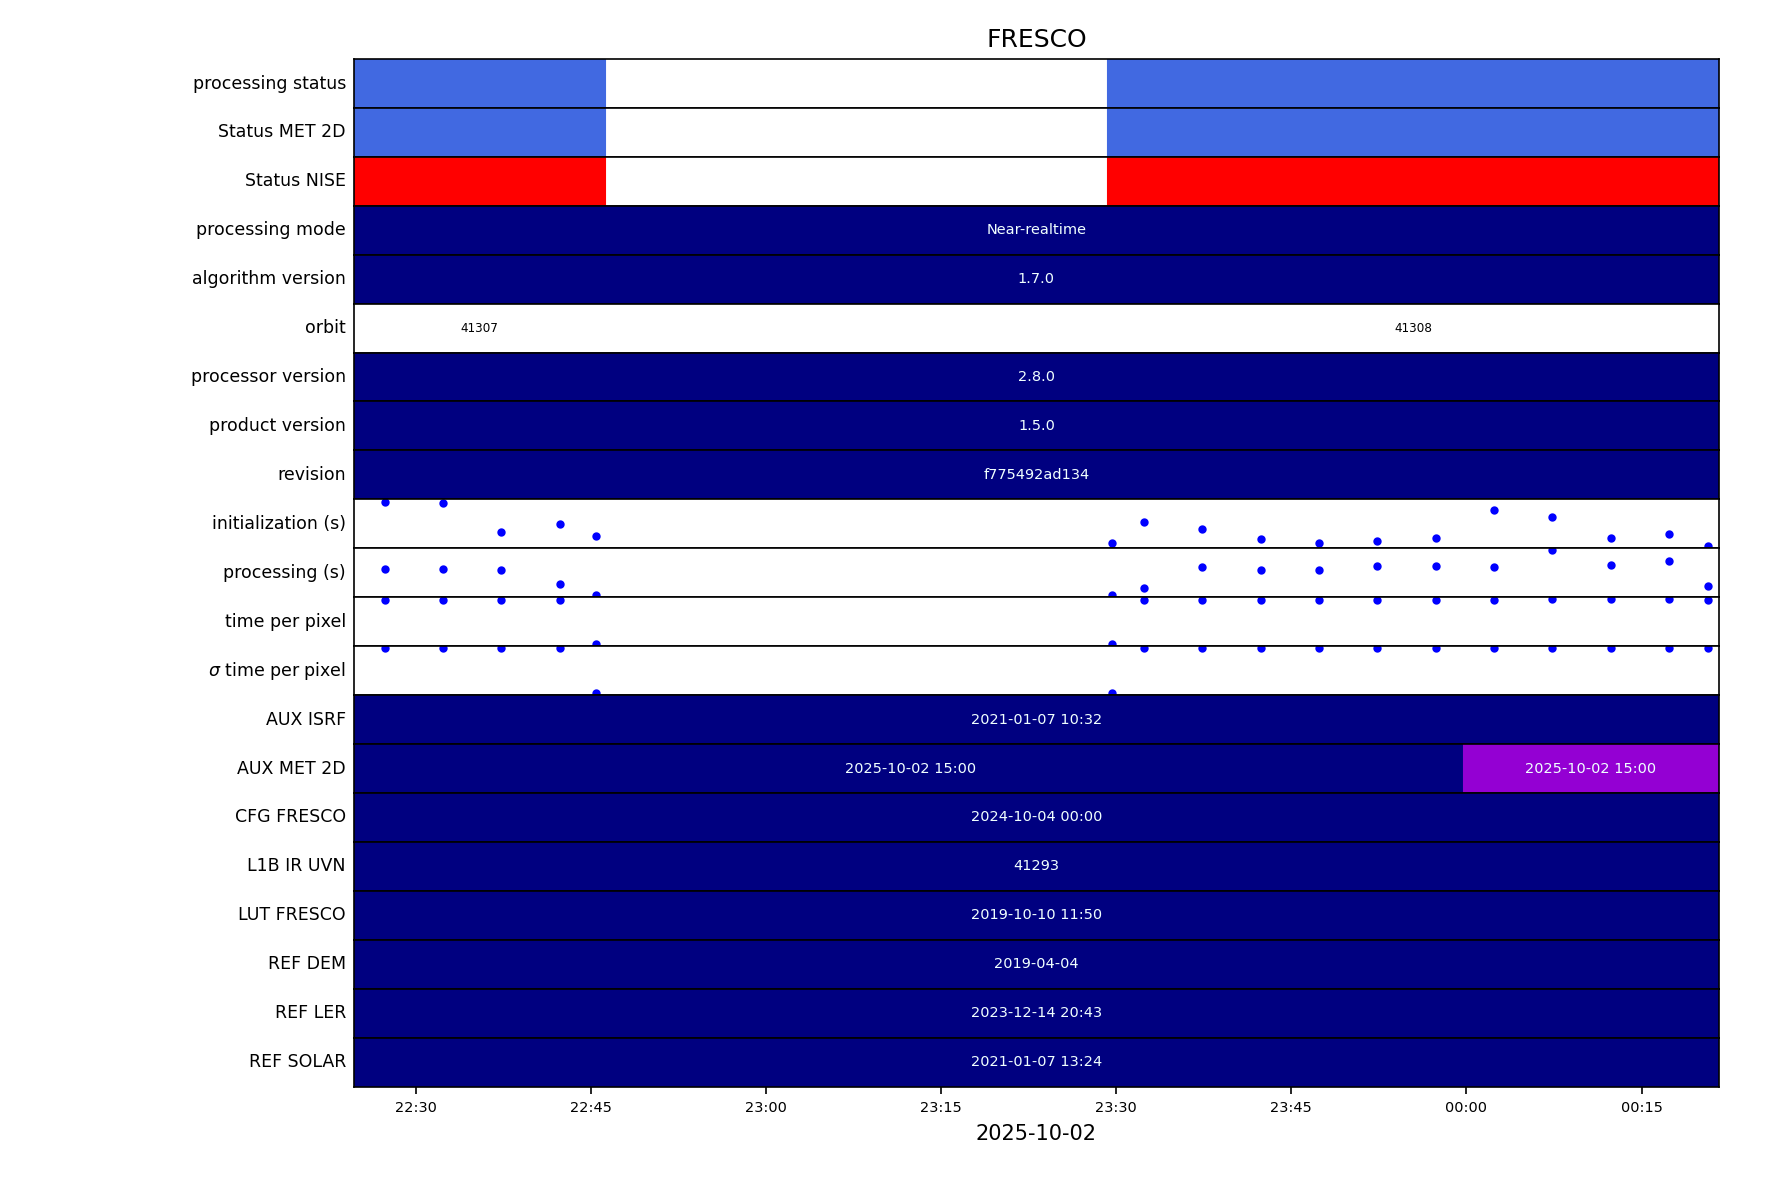Click the 2025-10-02 x-axis date label
The height and width of the screenshot is (1181, 1771).
pyautogui.click(x=1036, y=1133)
